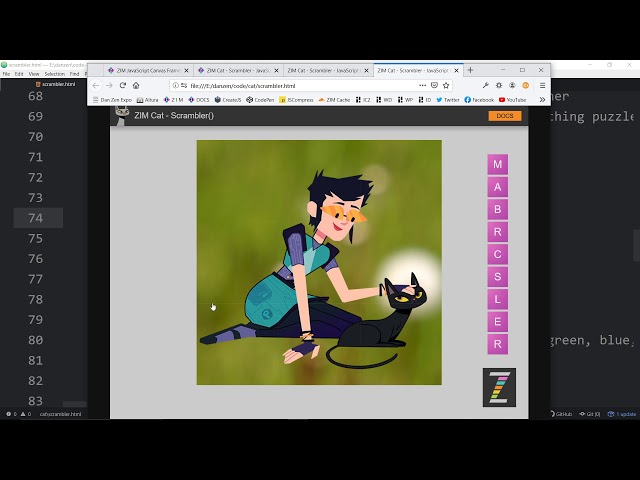Open the DOCS bookmark in bookmarks bar
Image resolution: width=640 pixels, height=480 pixels.
199,100
